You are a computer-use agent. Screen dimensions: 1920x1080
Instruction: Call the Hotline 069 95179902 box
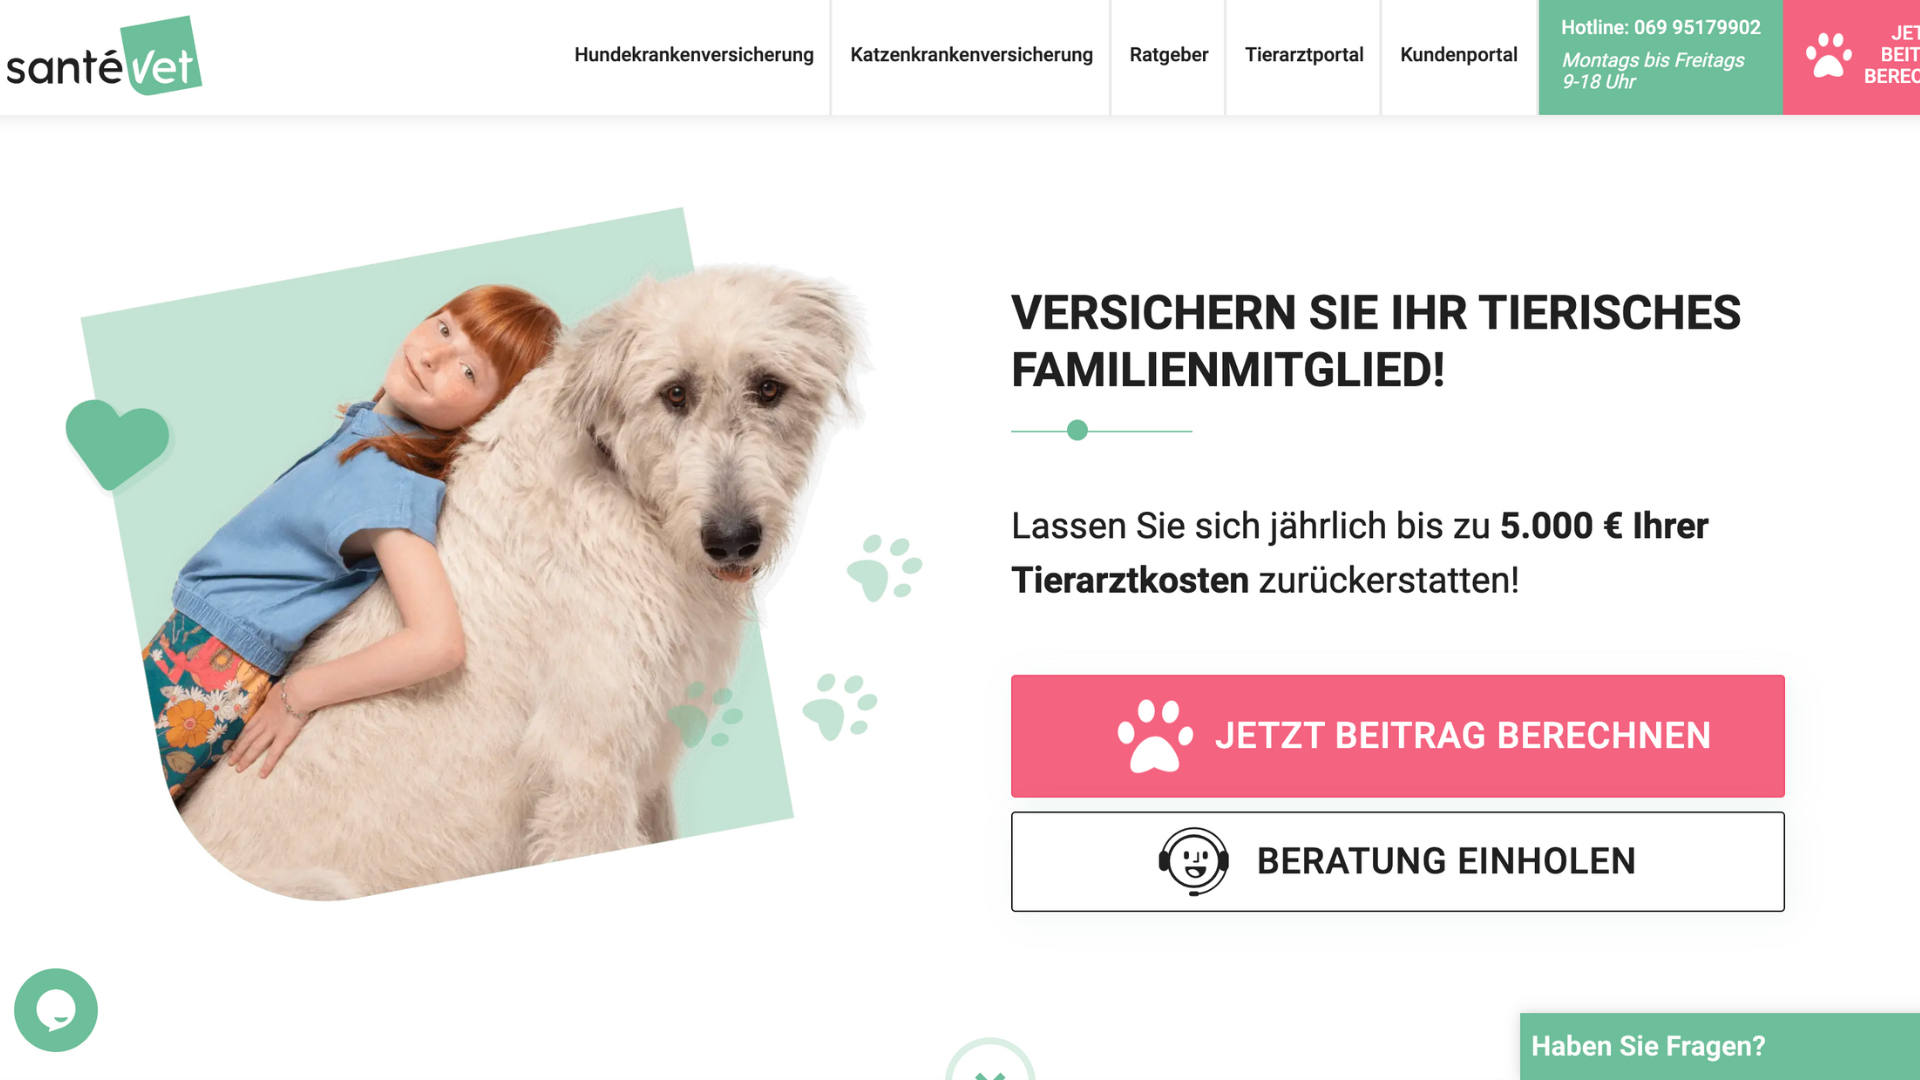tap(1660, 57)
